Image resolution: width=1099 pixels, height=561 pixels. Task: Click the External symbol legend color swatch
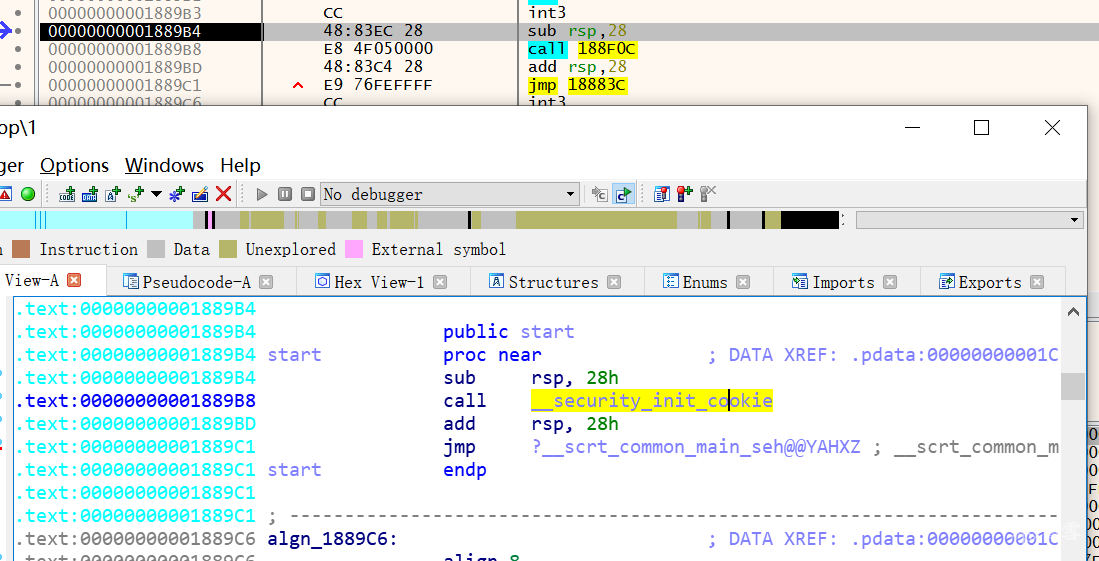point(354,249)
